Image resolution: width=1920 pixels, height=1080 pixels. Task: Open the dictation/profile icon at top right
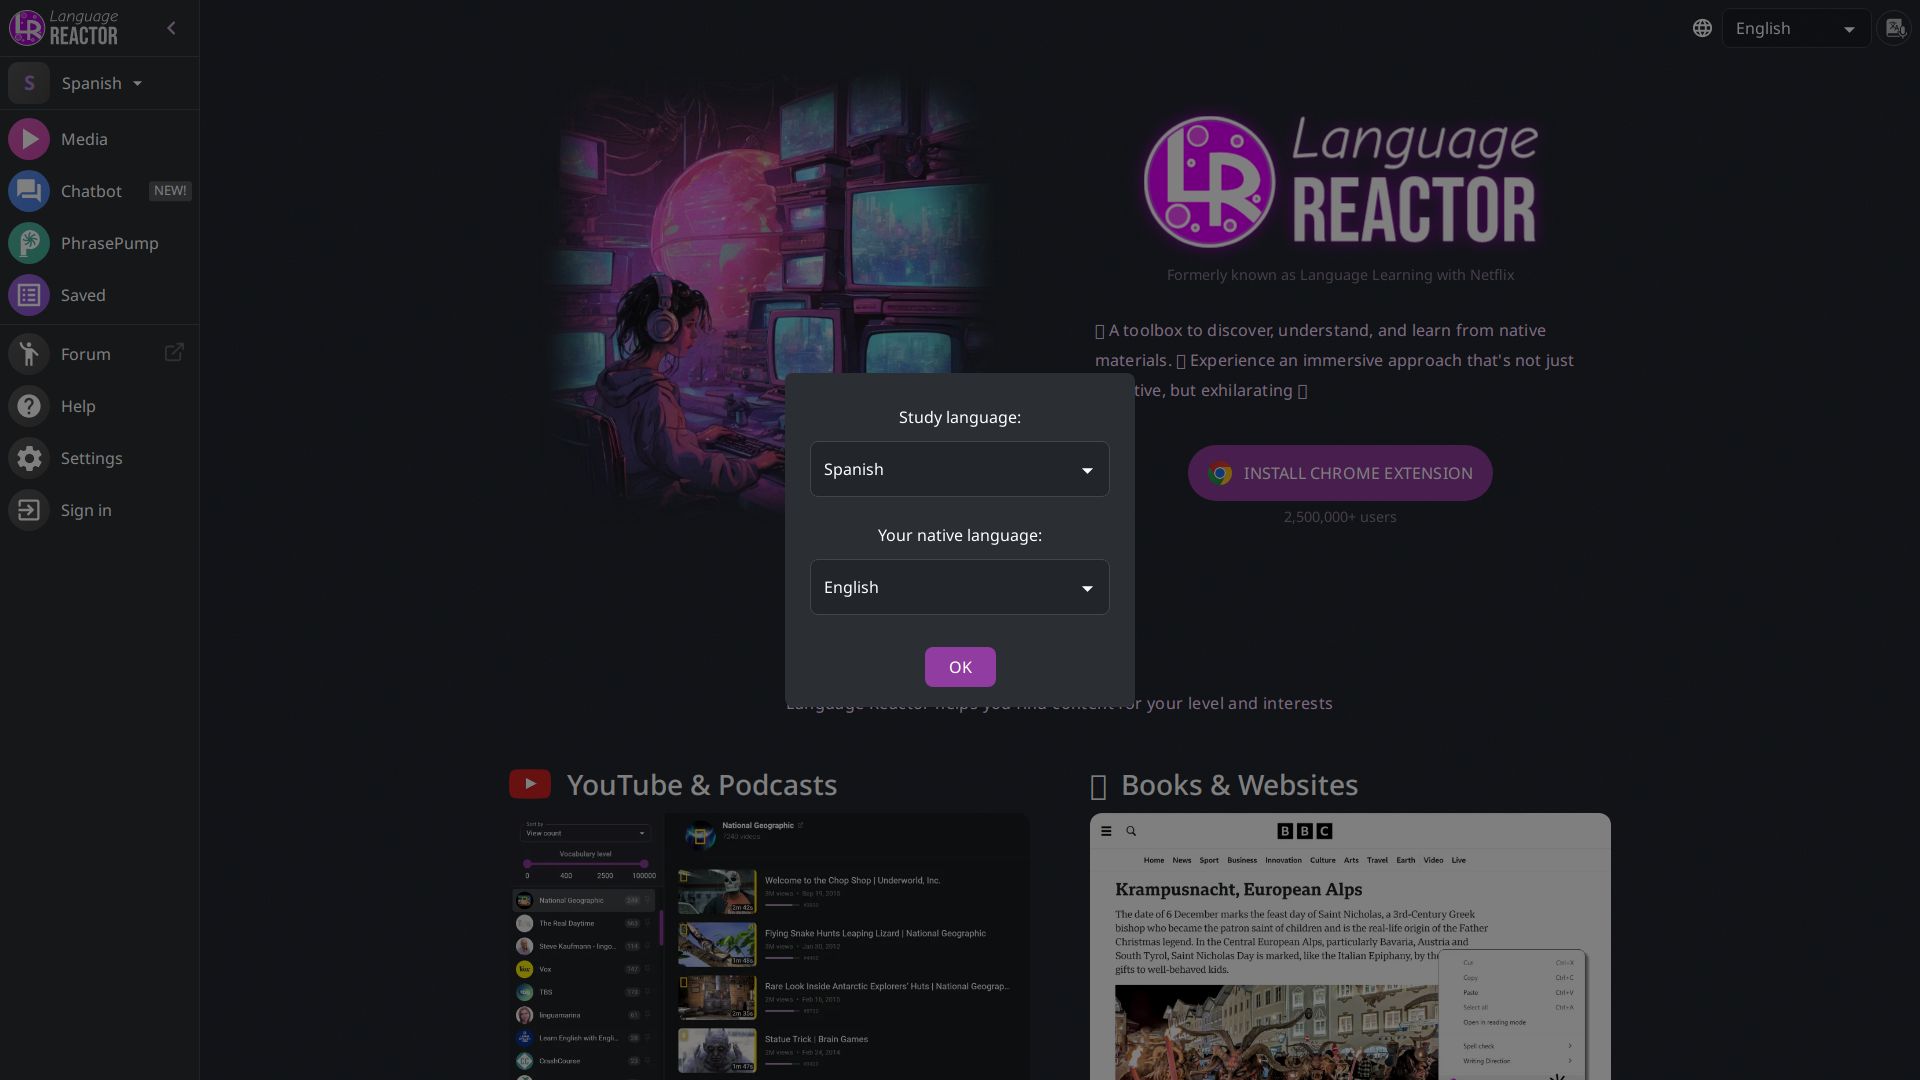click(x=1894, y=27)
